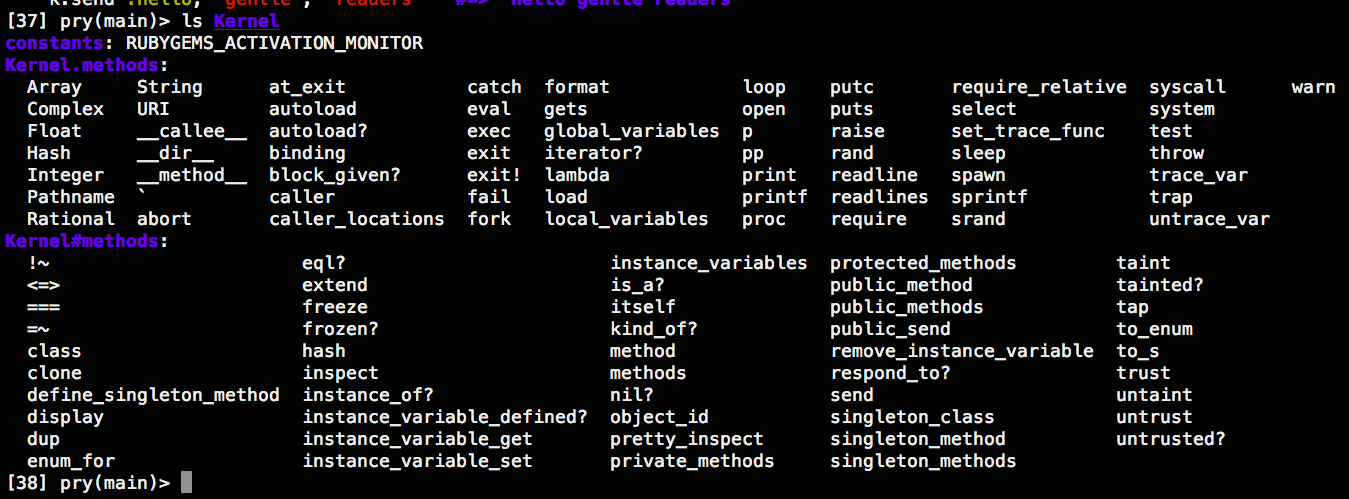Click RUBYGEMS_ACTIVATION_MONITOR constant text
This screenshot has height=499, width=1349.
pyautogui.click(x=274, y=43)
